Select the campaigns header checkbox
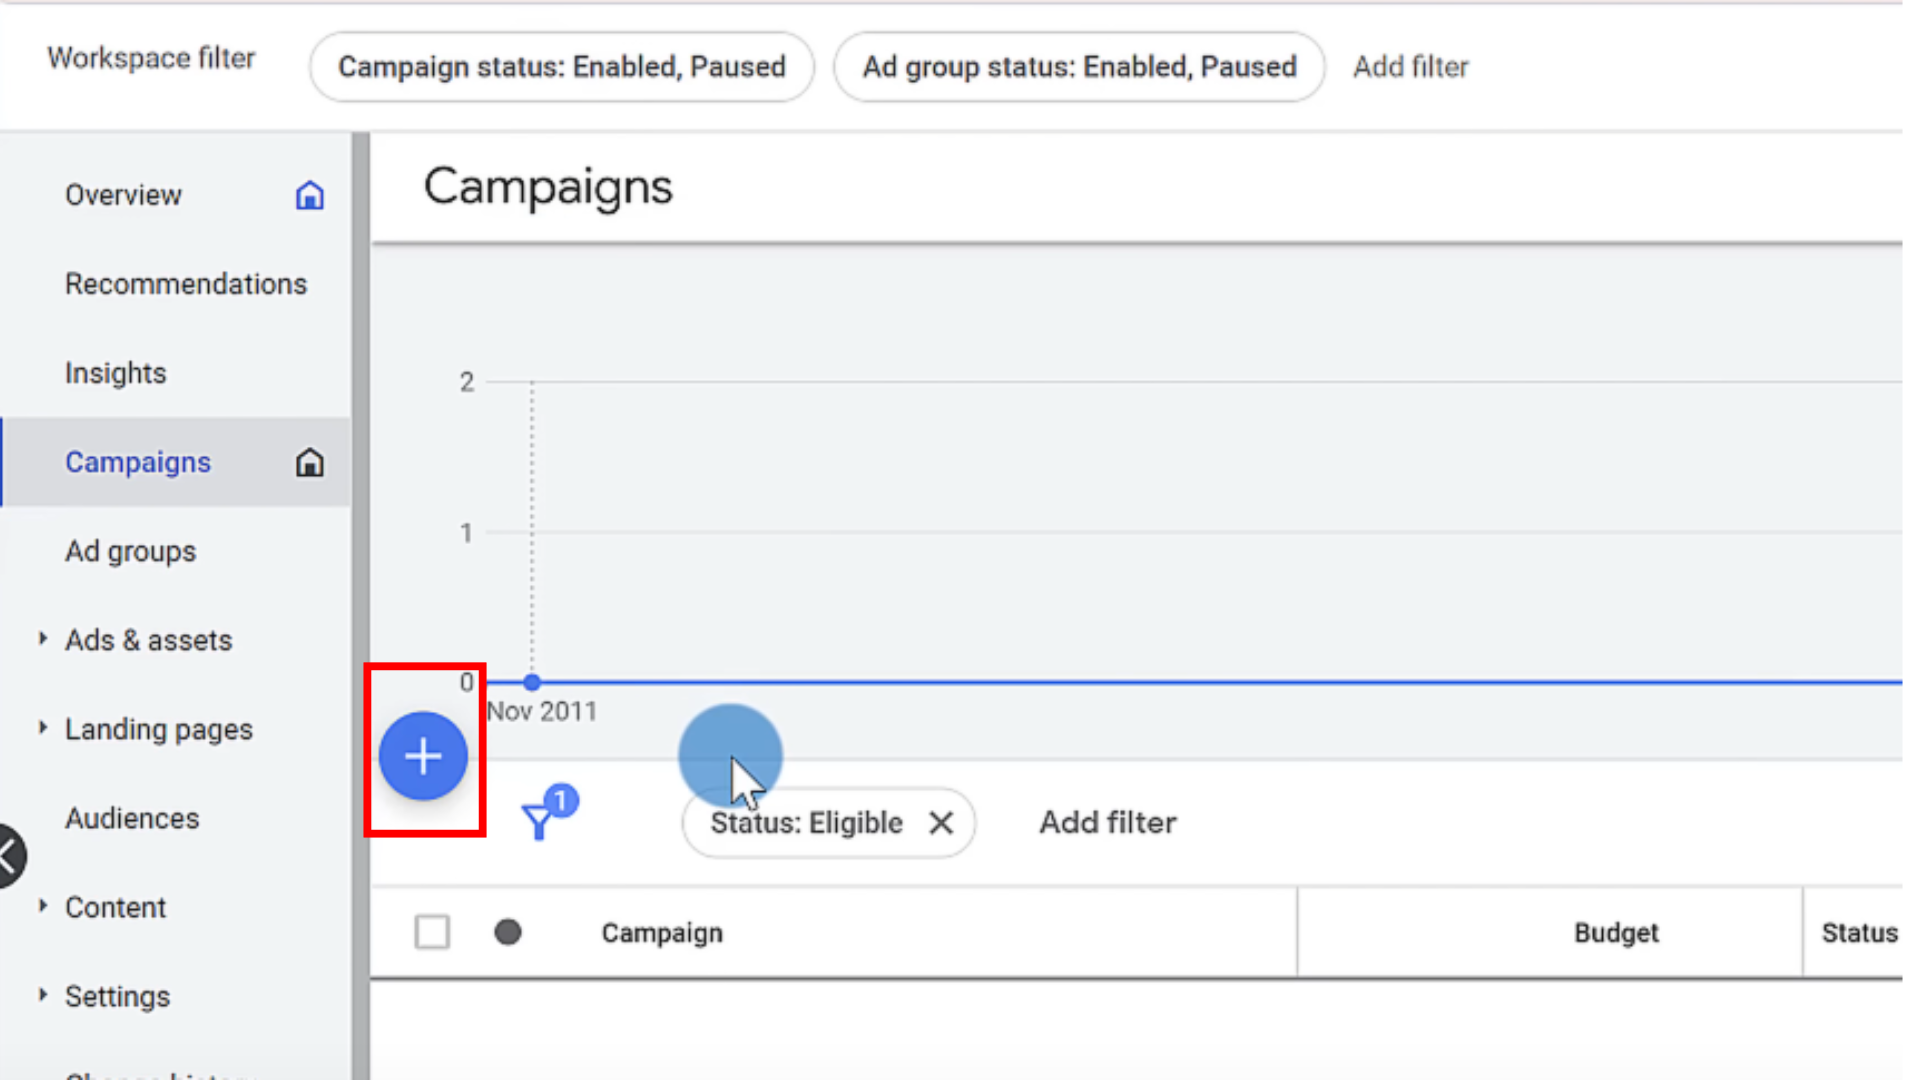 (x=432, y=932)
